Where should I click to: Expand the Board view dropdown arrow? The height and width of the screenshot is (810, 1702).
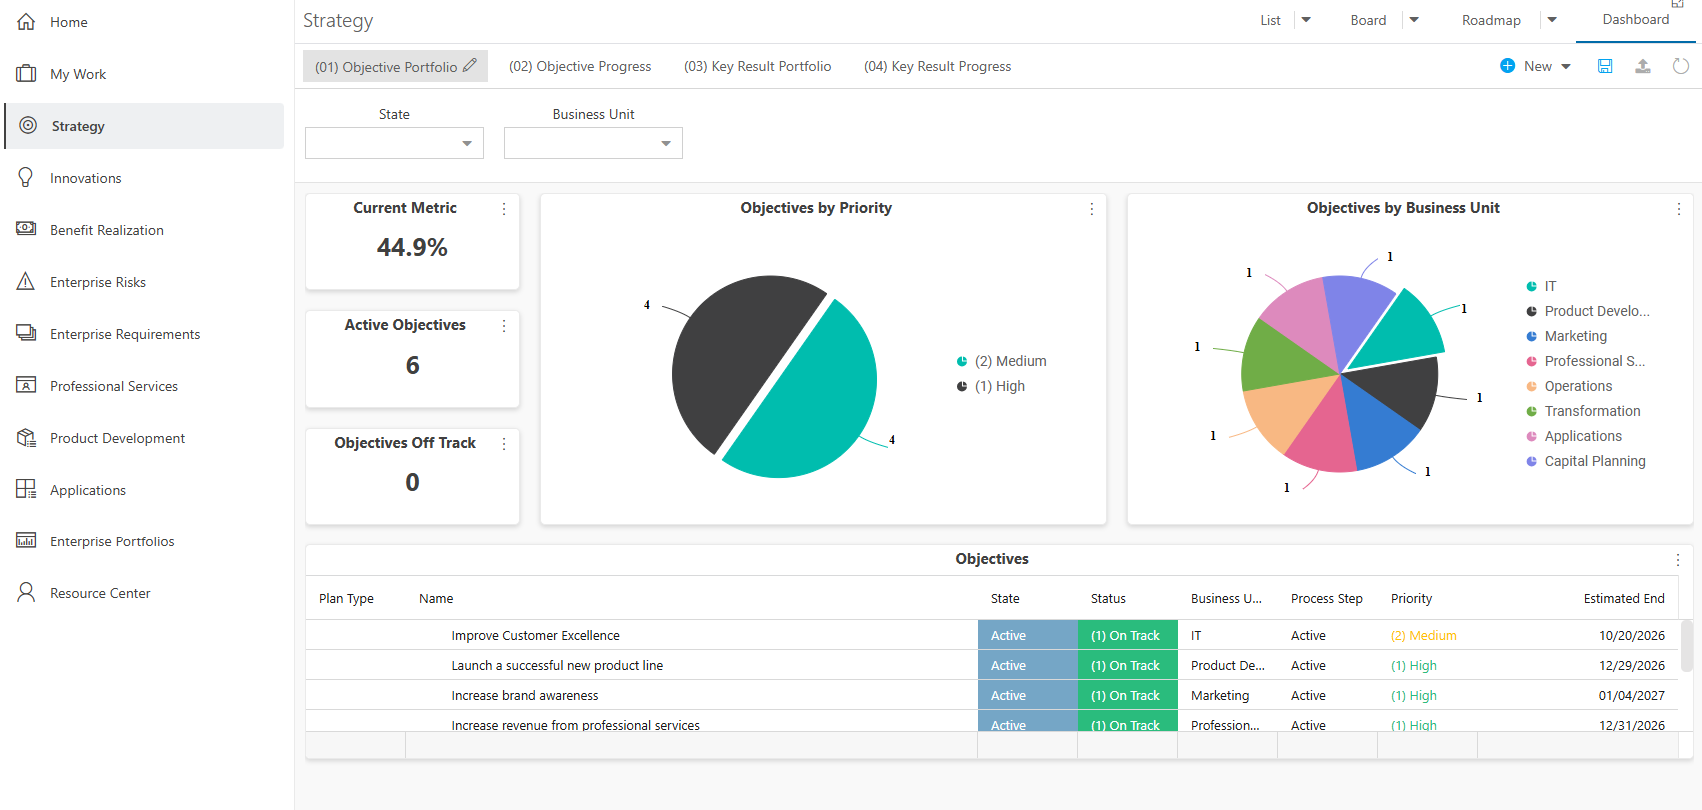tap(1414, 20)
